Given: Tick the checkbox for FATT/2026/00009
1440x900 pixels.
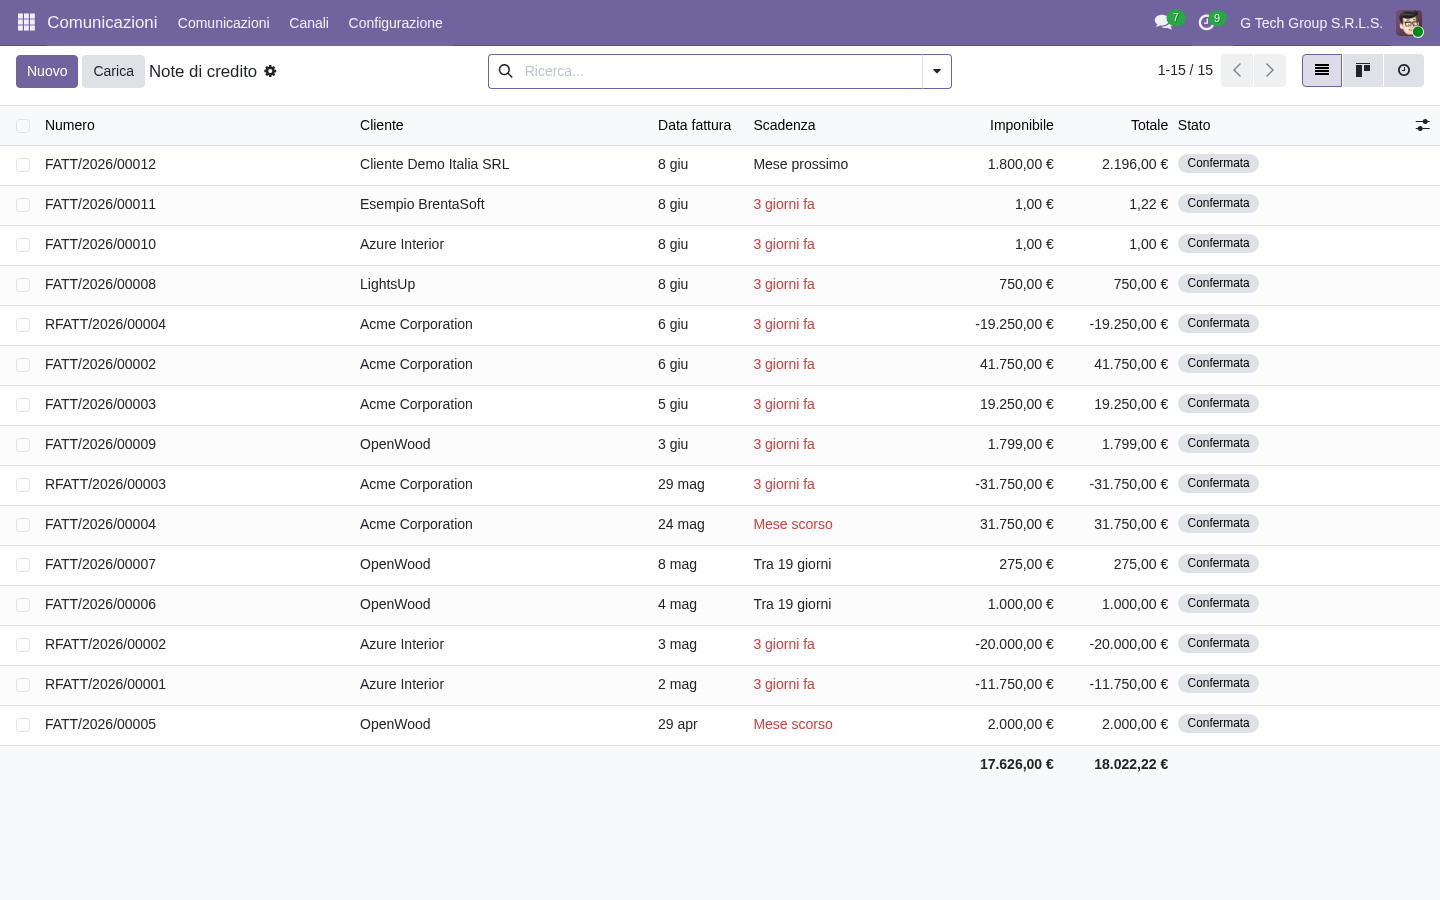Looking at the screenshot, I should tap(23, 445).
